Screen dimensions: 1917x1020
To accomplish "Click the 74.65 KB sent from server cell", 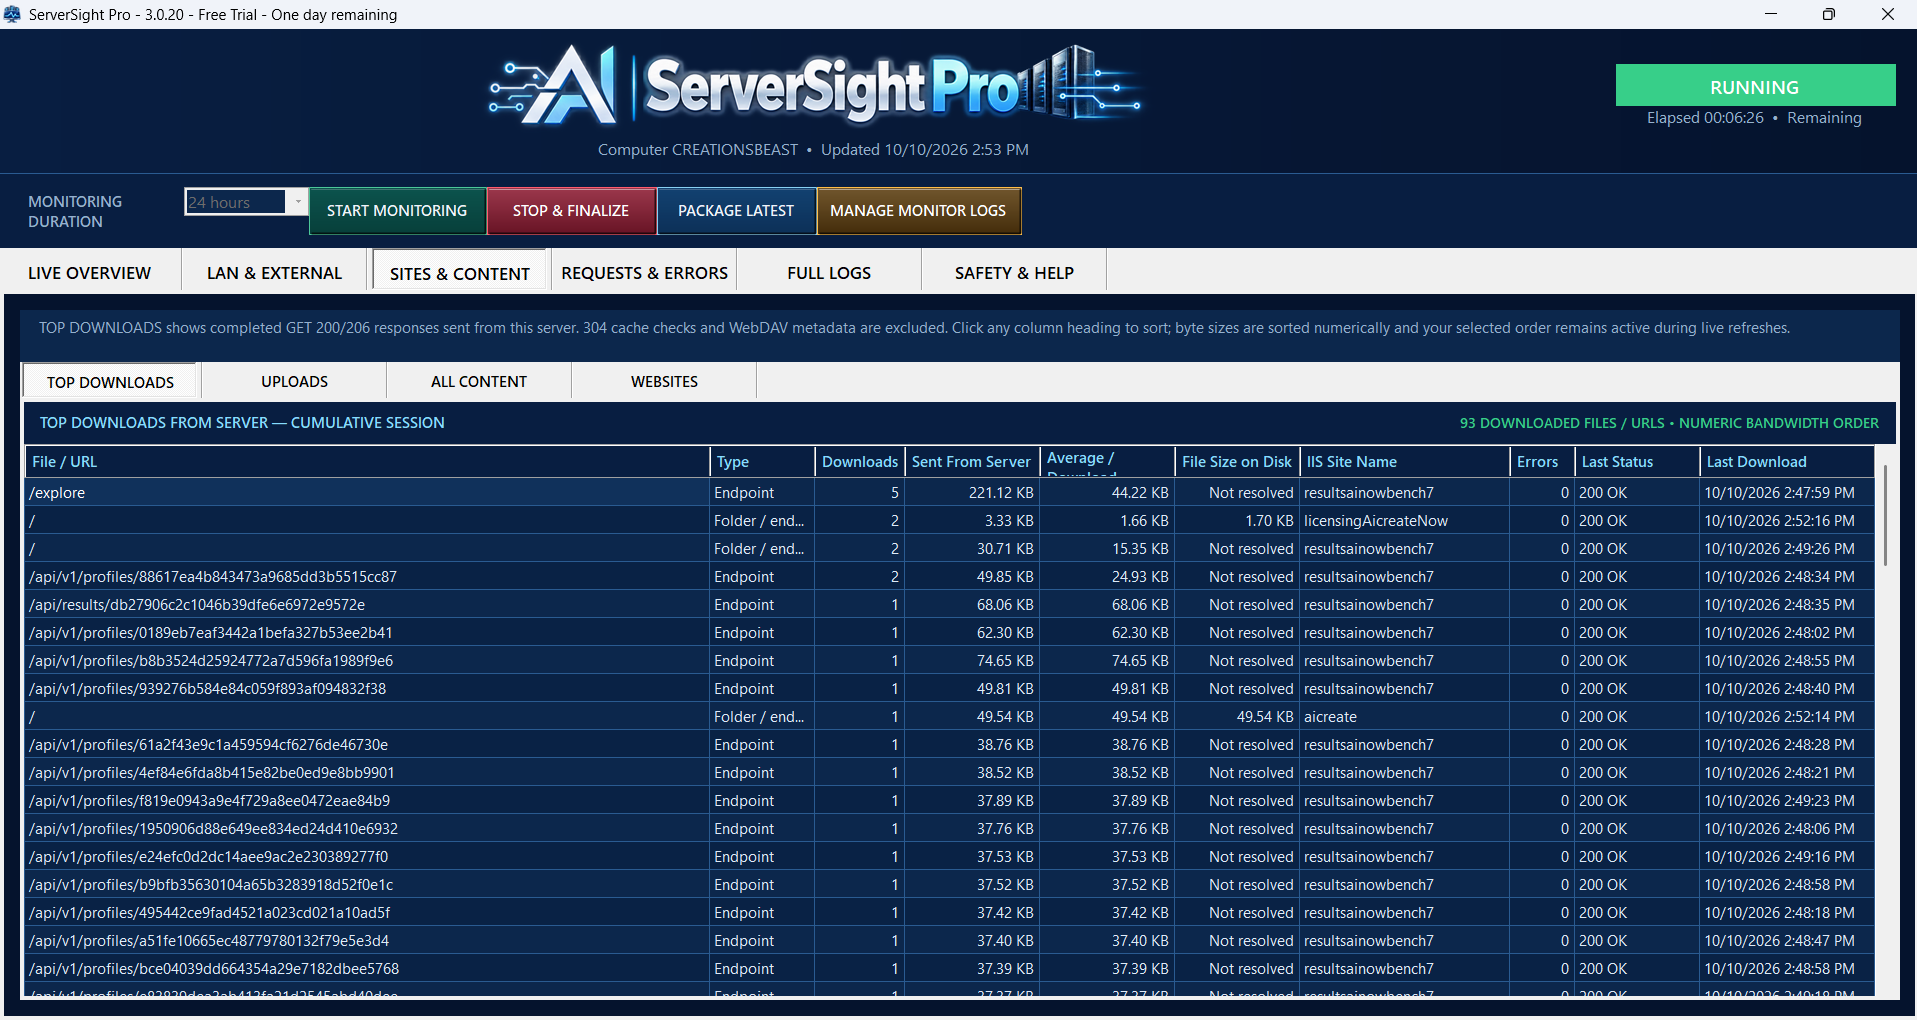I will (x=972, y=661).
